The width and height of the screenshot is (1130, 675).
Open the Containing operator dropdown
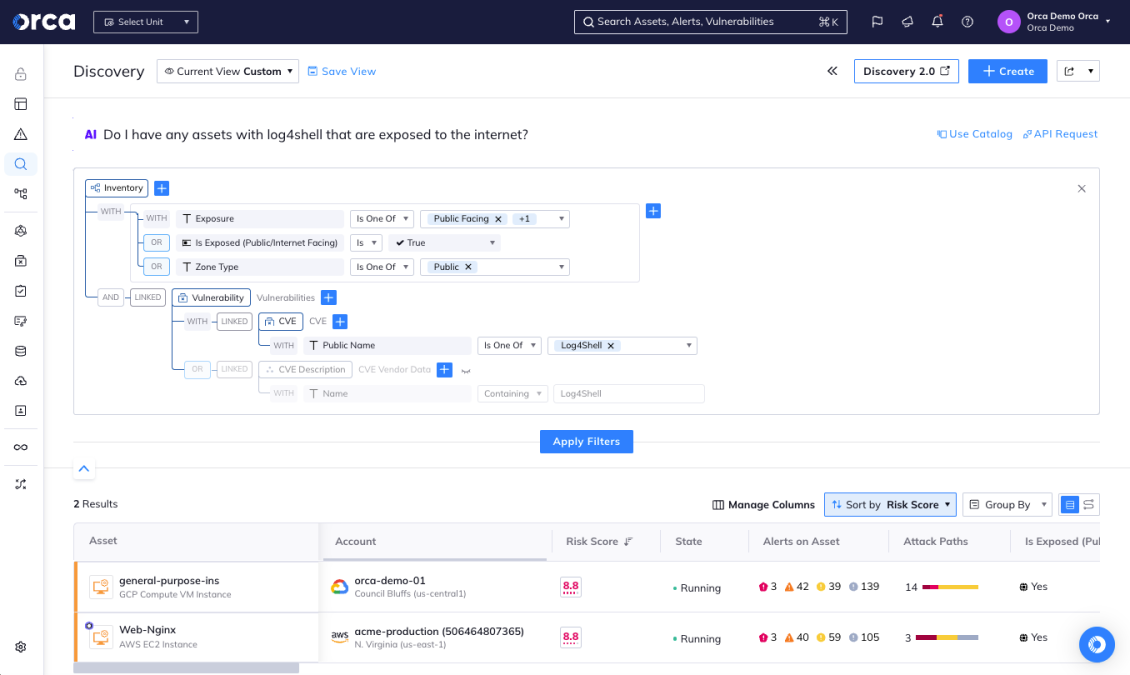(x=512, y=394)
